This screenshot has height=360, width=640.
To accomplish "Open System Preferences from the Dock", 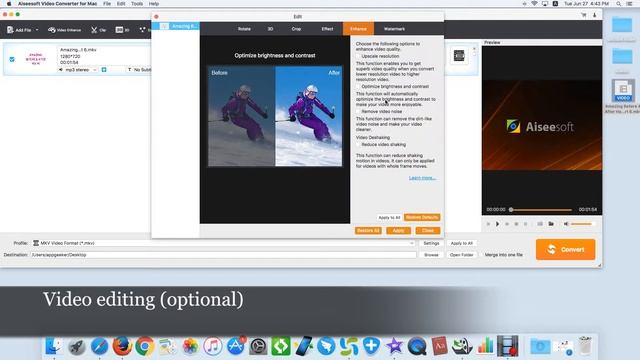I will pos(258,346).
